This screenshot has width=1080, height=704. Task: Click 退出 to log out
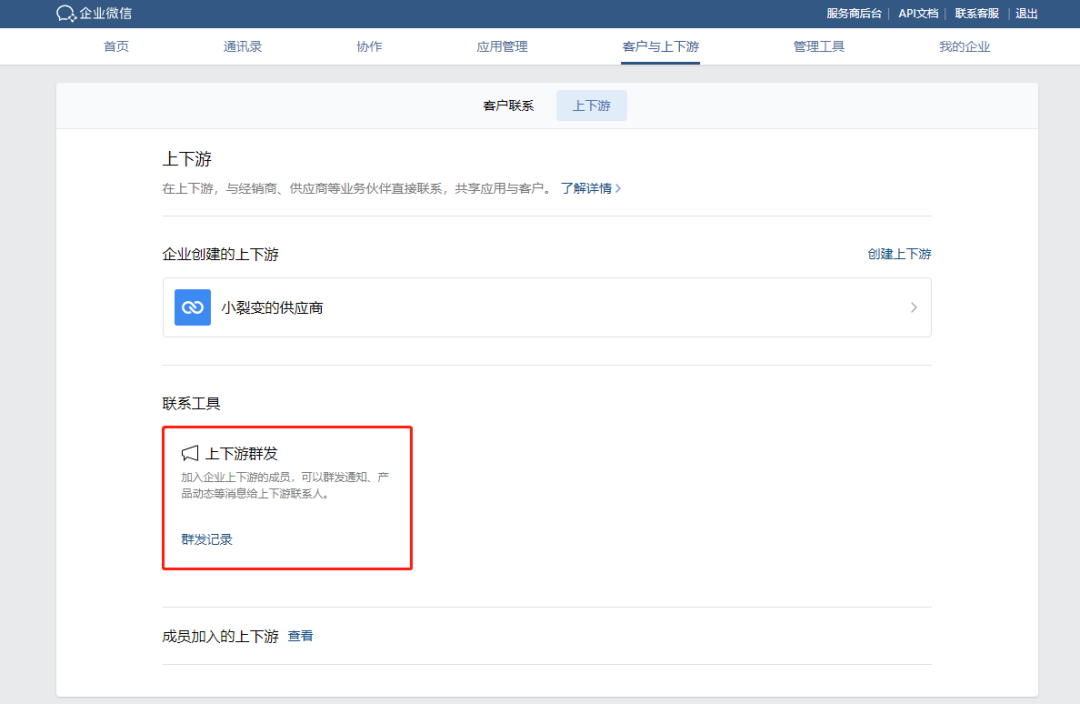[x=1026, y=13]
